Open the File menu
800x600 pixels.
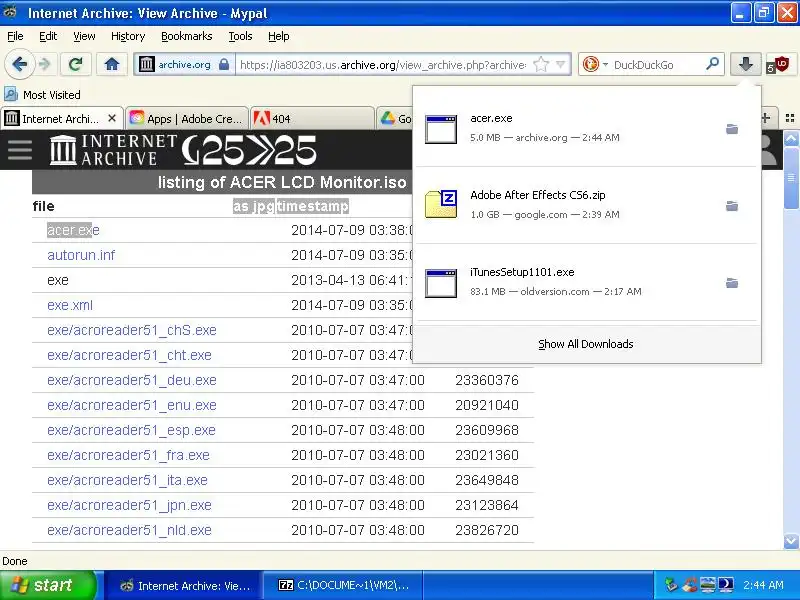[x=15, y=36]
